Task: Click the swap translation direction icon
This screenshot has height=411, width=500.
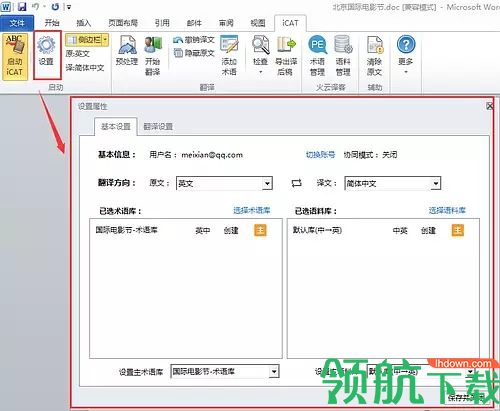Action: click(x=296, y=183)
